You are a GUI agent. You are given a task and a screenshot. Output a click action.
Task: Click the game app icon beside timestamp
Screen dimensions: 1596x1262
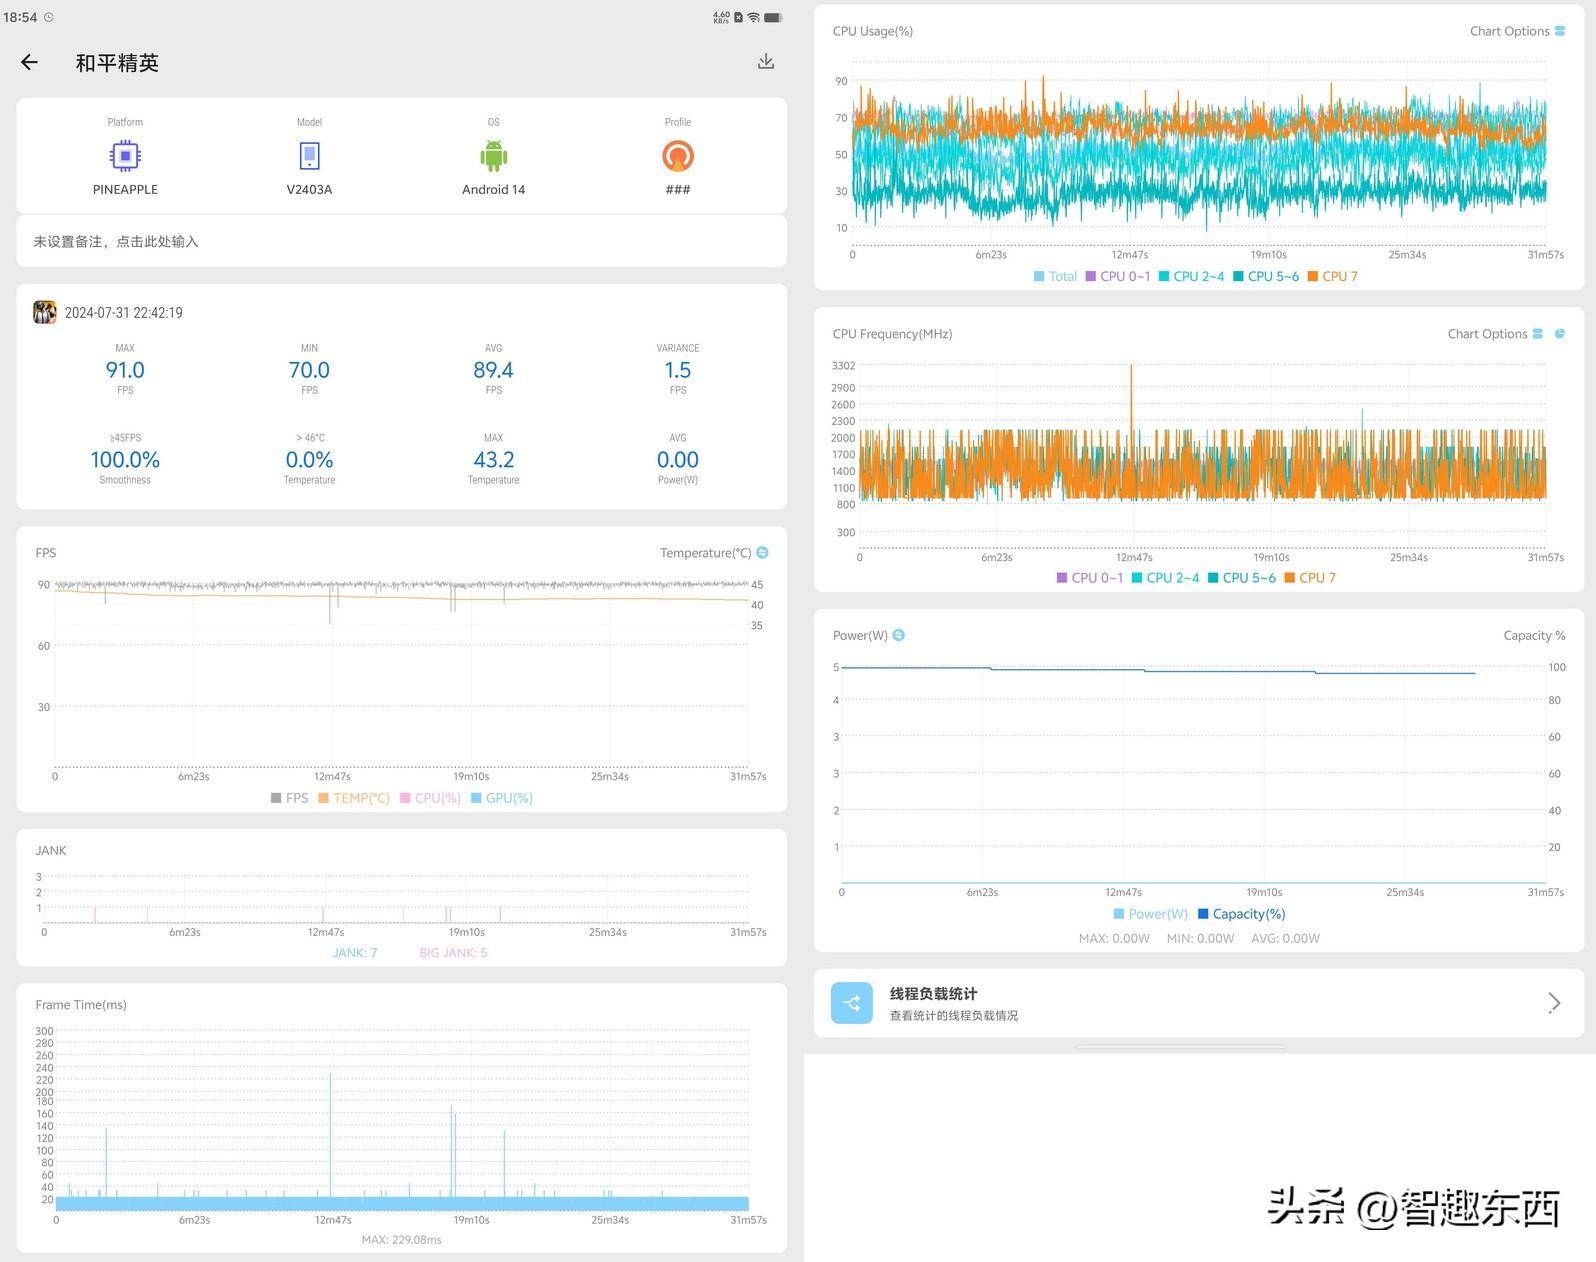click(x=44, y=312)
